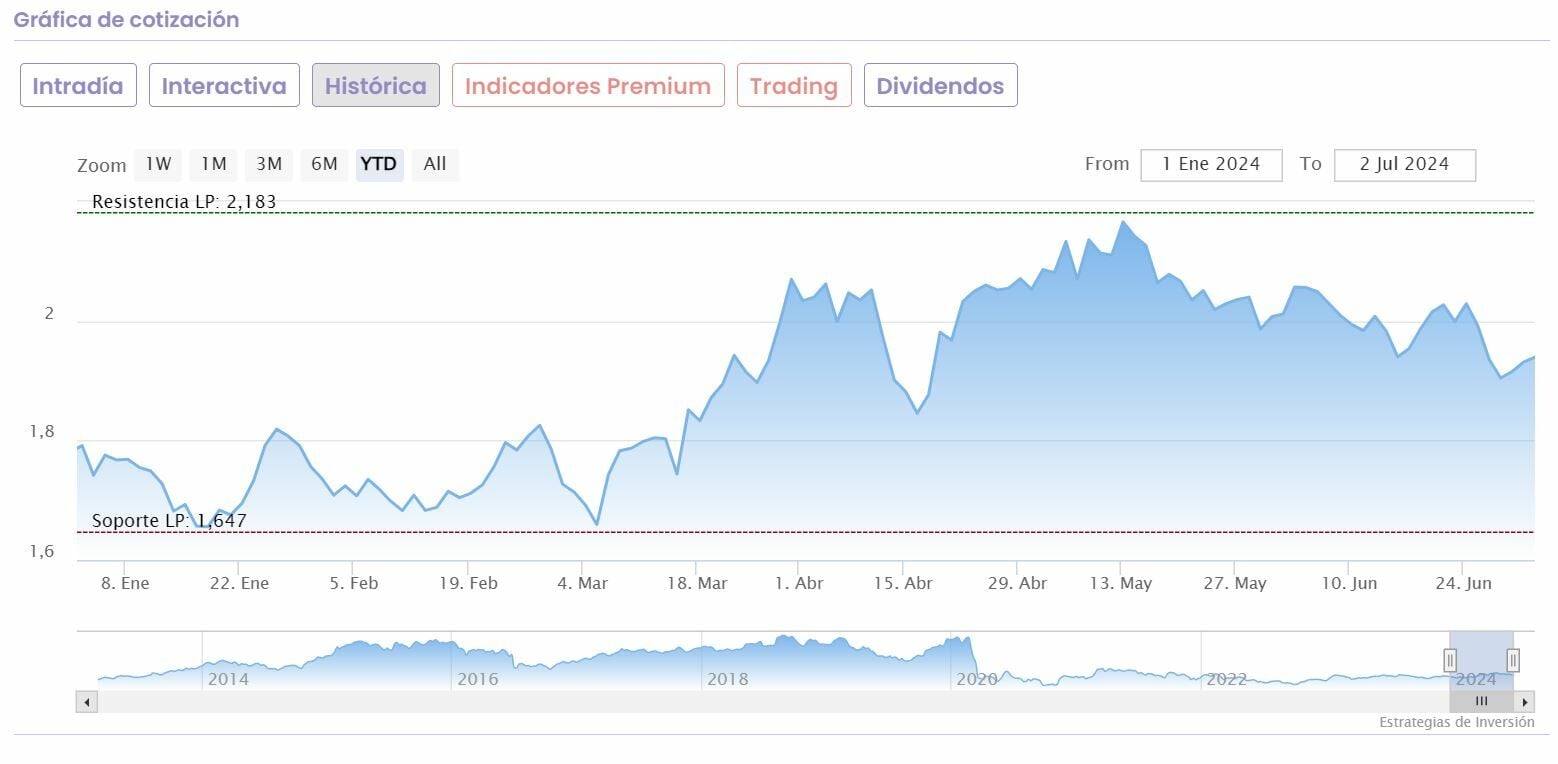Open the Intradía chart tab
The width and height of the screenshot is (1558, 764).
tap(78, 86)
